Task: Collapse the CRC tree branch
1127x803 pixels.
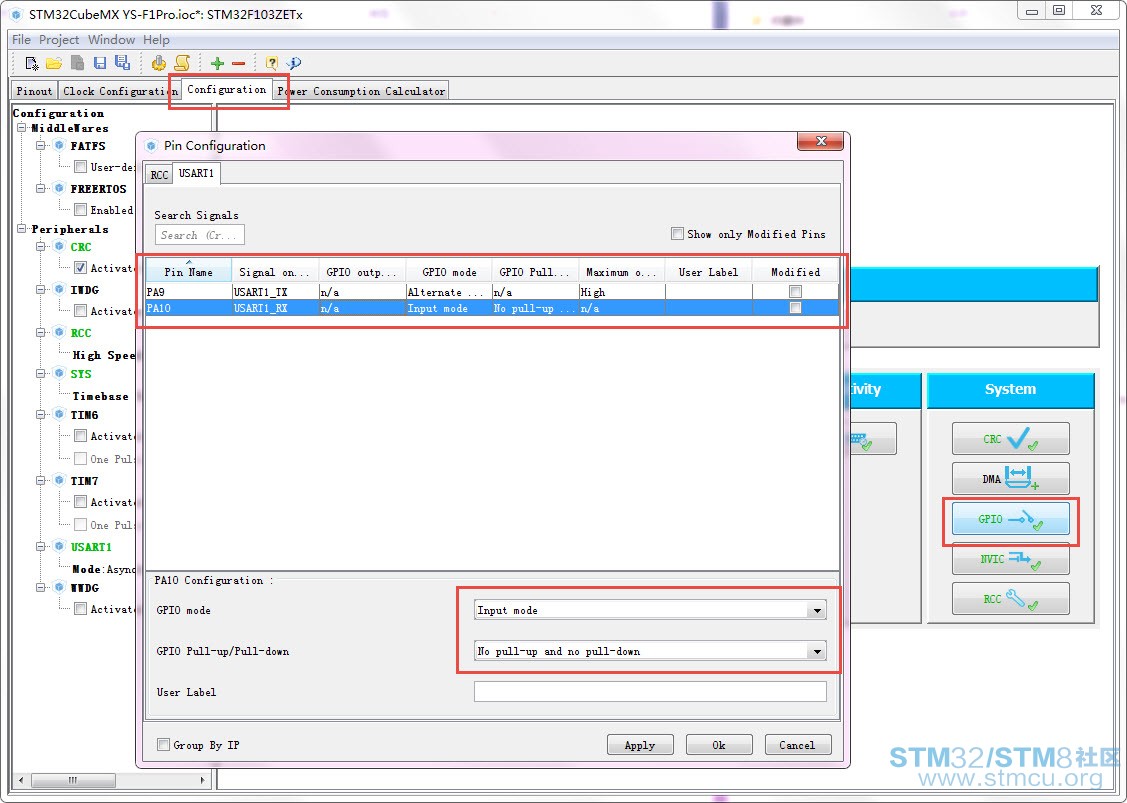Action: pyautogui.click(x=41, y=247)
